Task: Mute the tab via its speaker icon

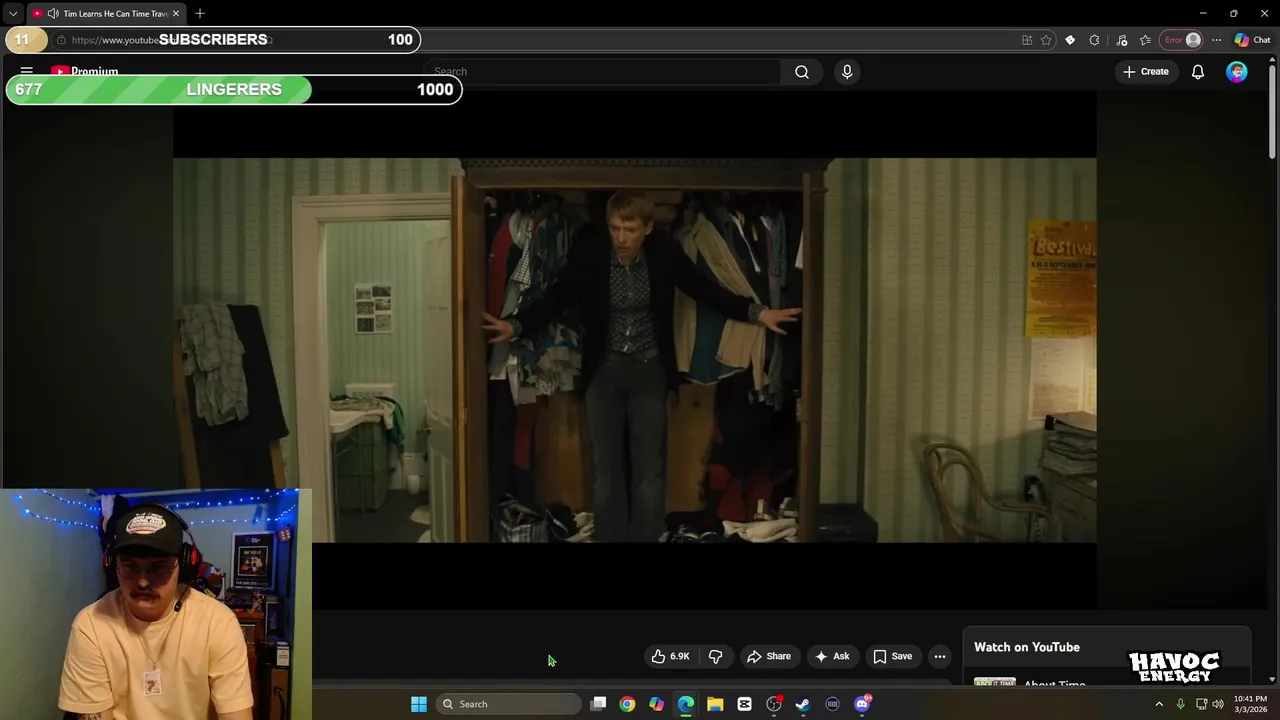Action: tap(52, 13)
